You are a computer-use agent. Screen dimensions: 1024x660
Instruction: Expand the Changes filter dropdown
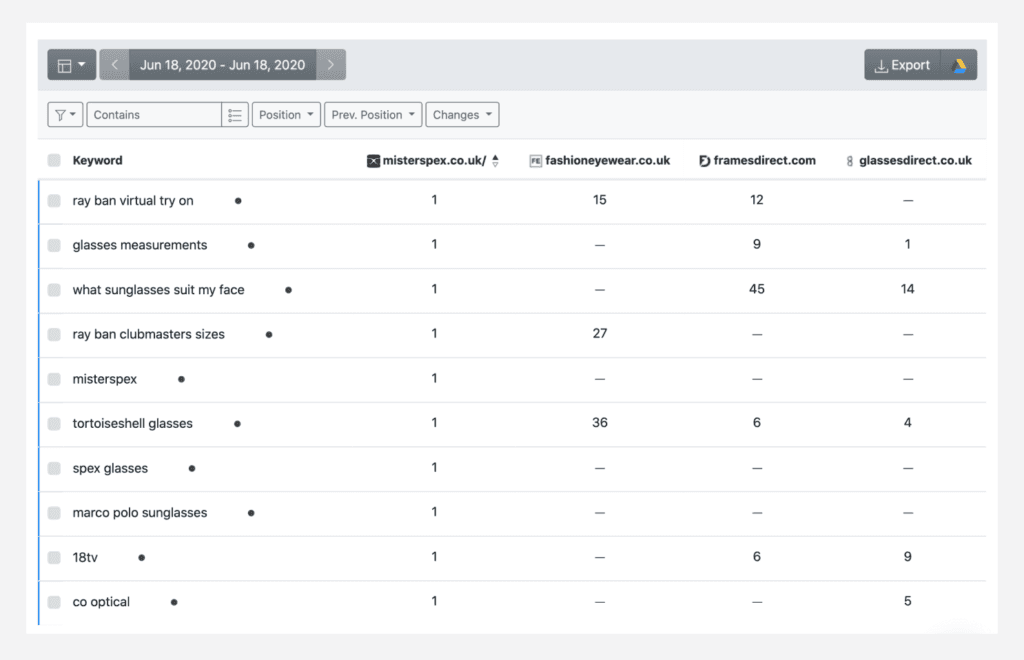click(462, 115)
